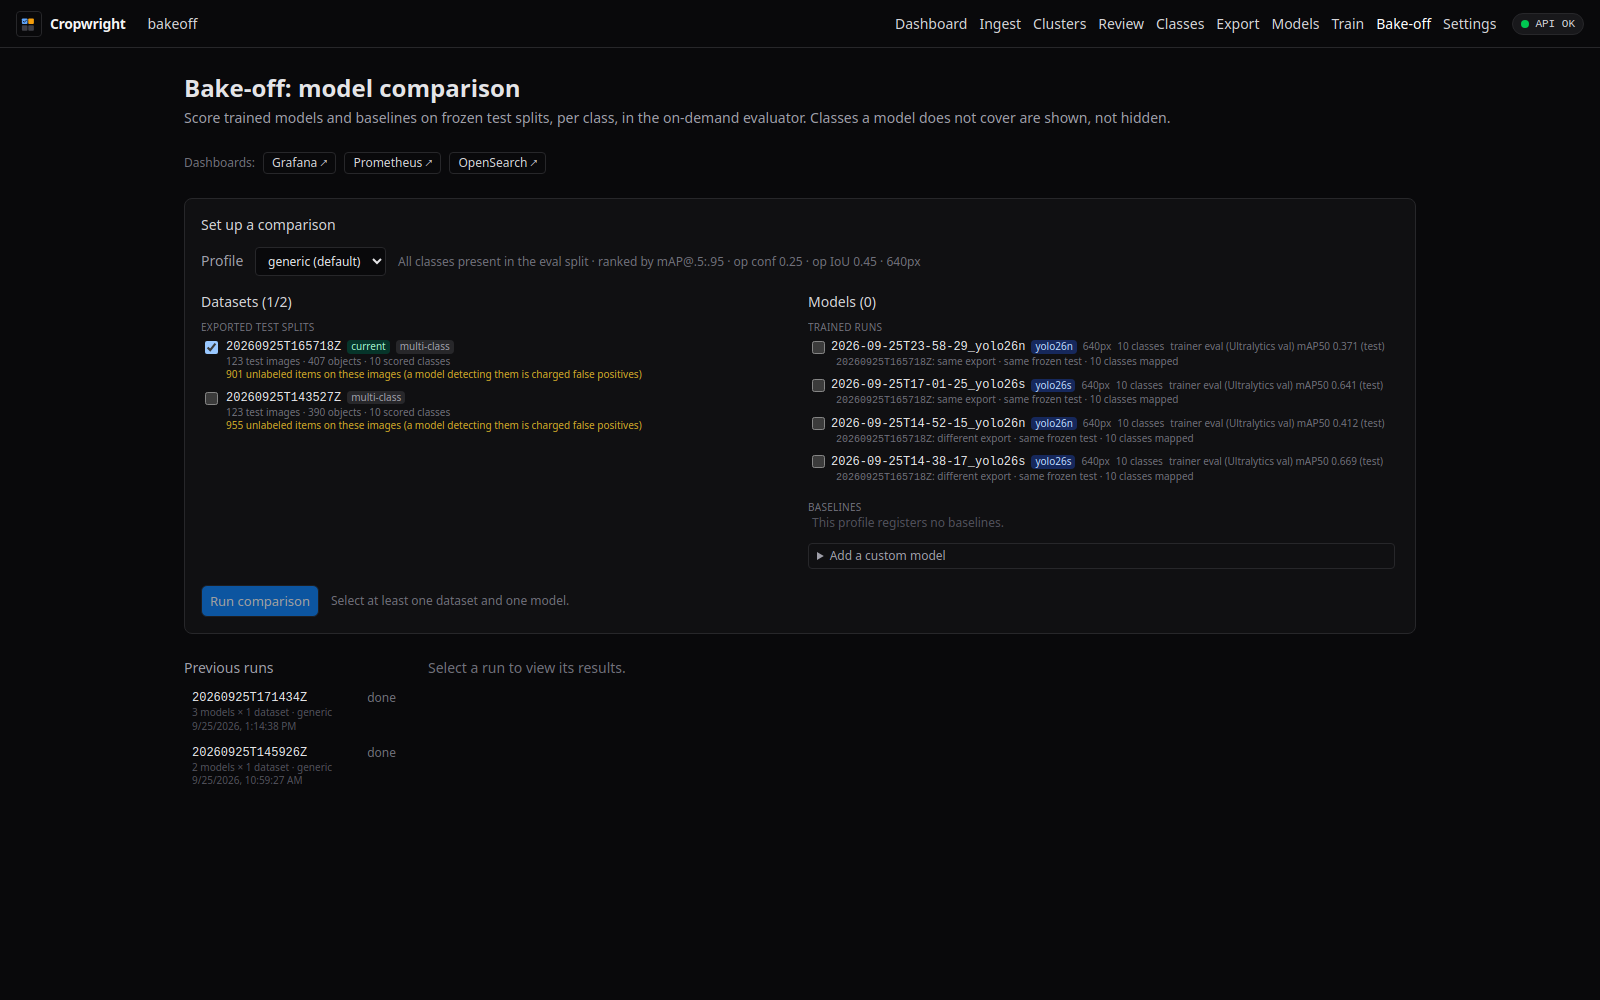Go to the Ingest page
This screenshot has width=1600, height=1000.
pos(1000,24)
